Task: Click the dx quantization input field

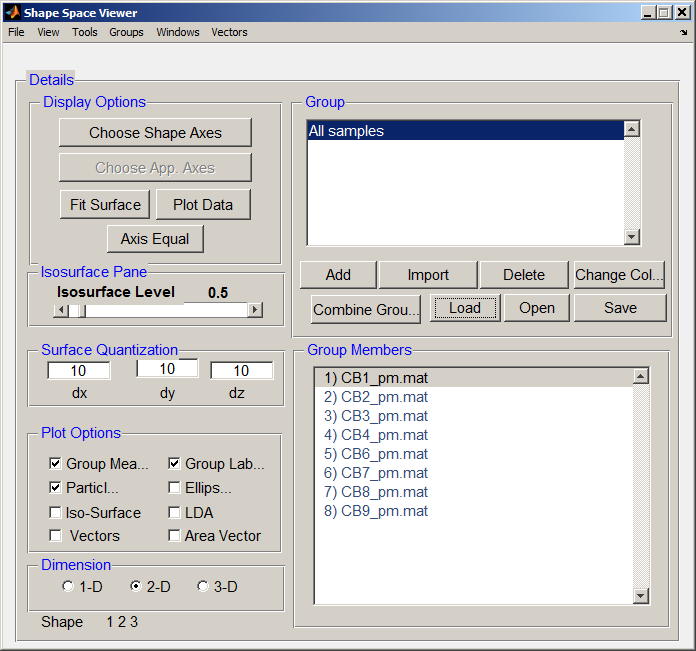Action: click(x=79, y=371)
